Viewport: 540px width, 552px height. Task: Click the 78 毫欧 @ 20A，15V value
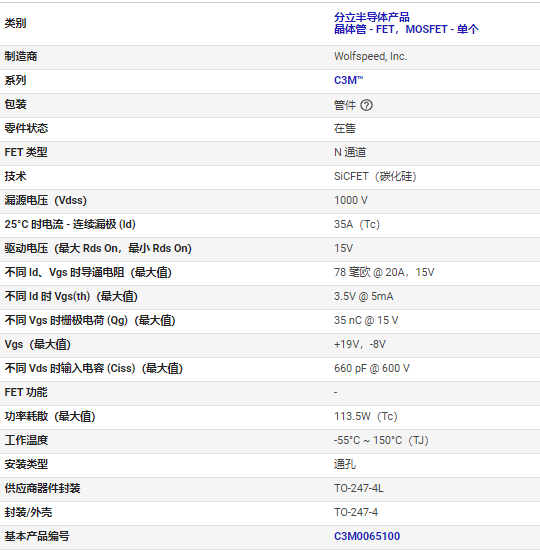point(384,272)
